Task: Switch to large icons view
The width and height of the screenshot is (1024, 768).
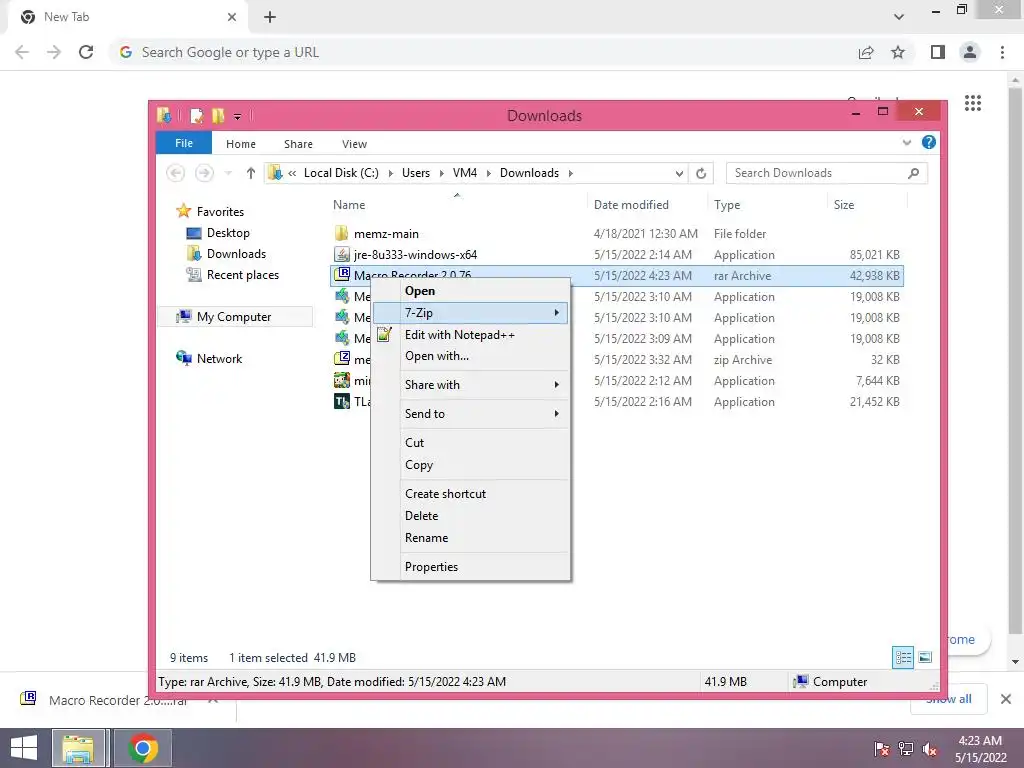Action: tap(925, 657)
